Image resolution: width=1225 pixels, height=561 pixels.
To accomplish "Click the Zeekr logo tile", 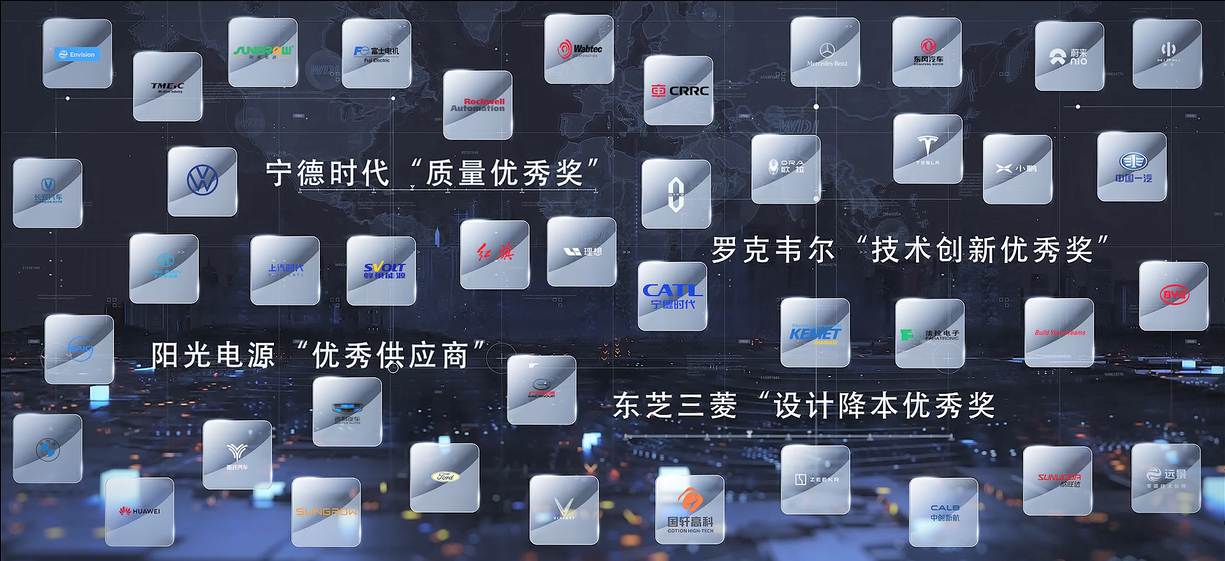I will [815, 479].
